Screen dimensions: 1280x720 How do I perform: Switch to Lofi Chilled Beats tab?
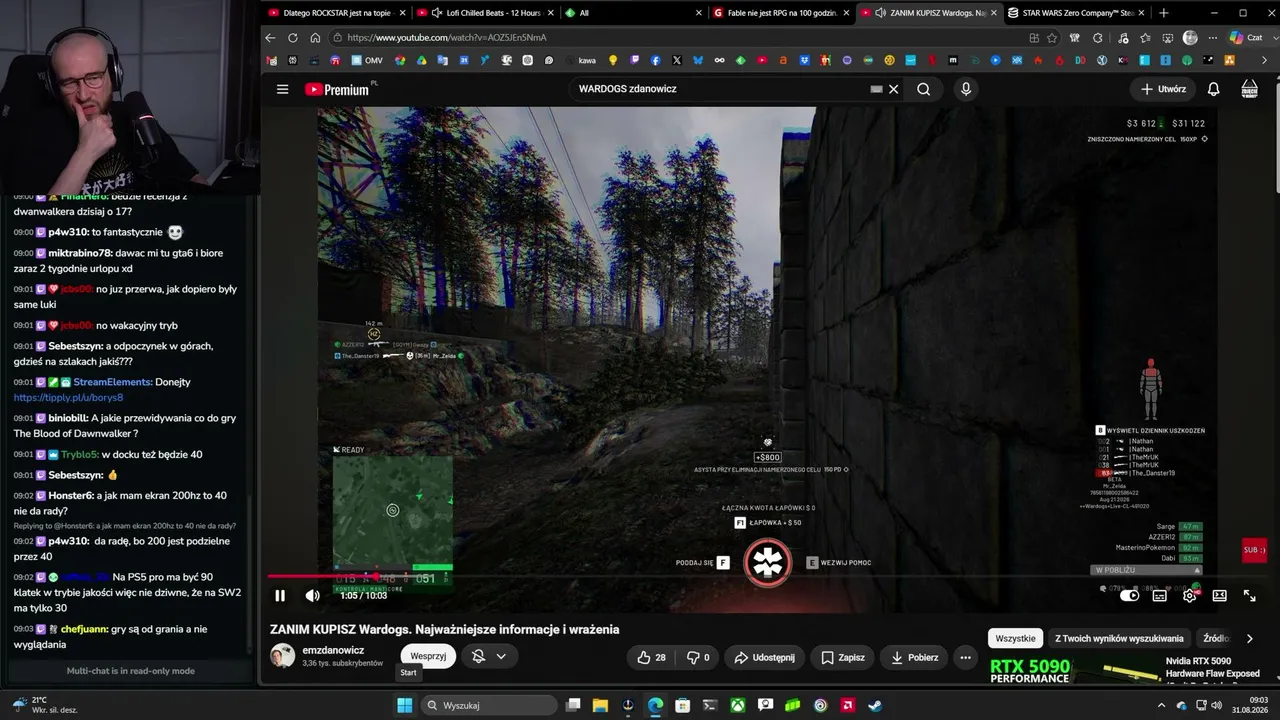484,13
